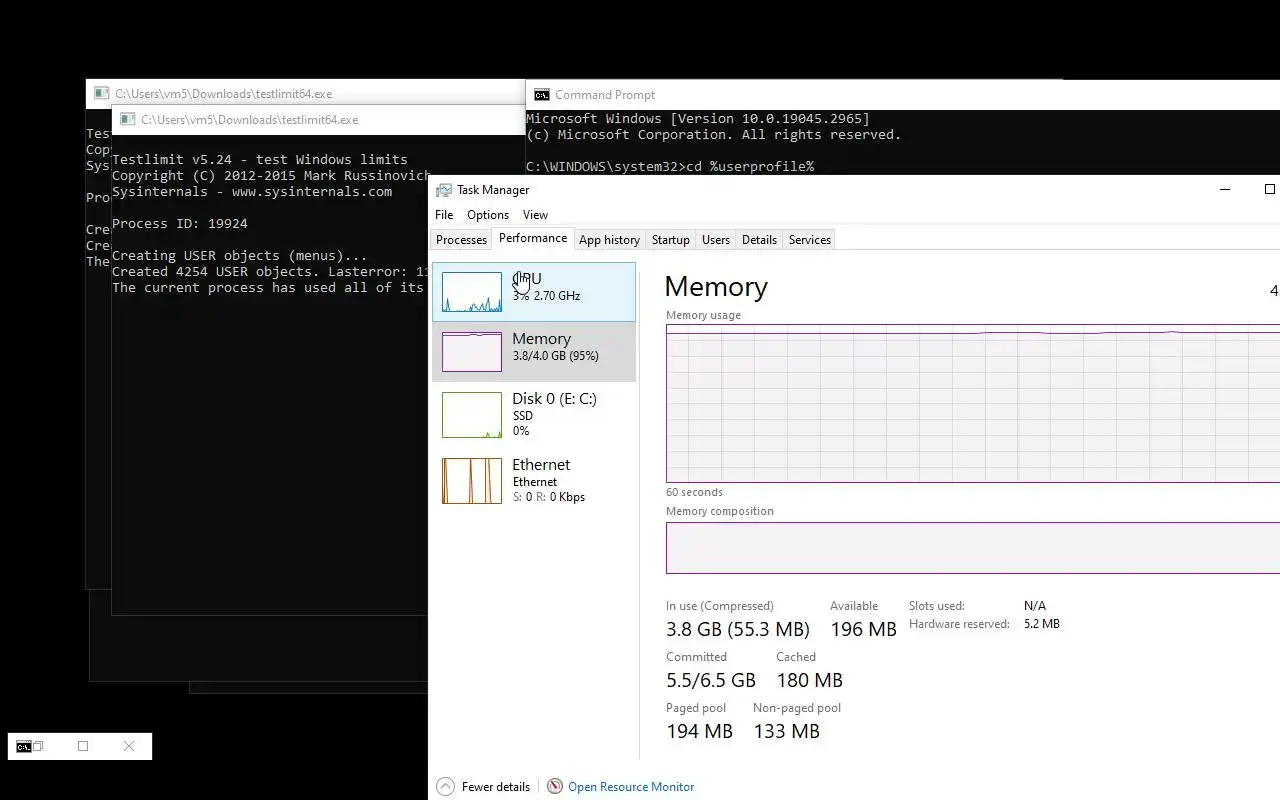1280x800 pixels.
Task: Click the Memory composition bar
Action: [x=973, y=548]
